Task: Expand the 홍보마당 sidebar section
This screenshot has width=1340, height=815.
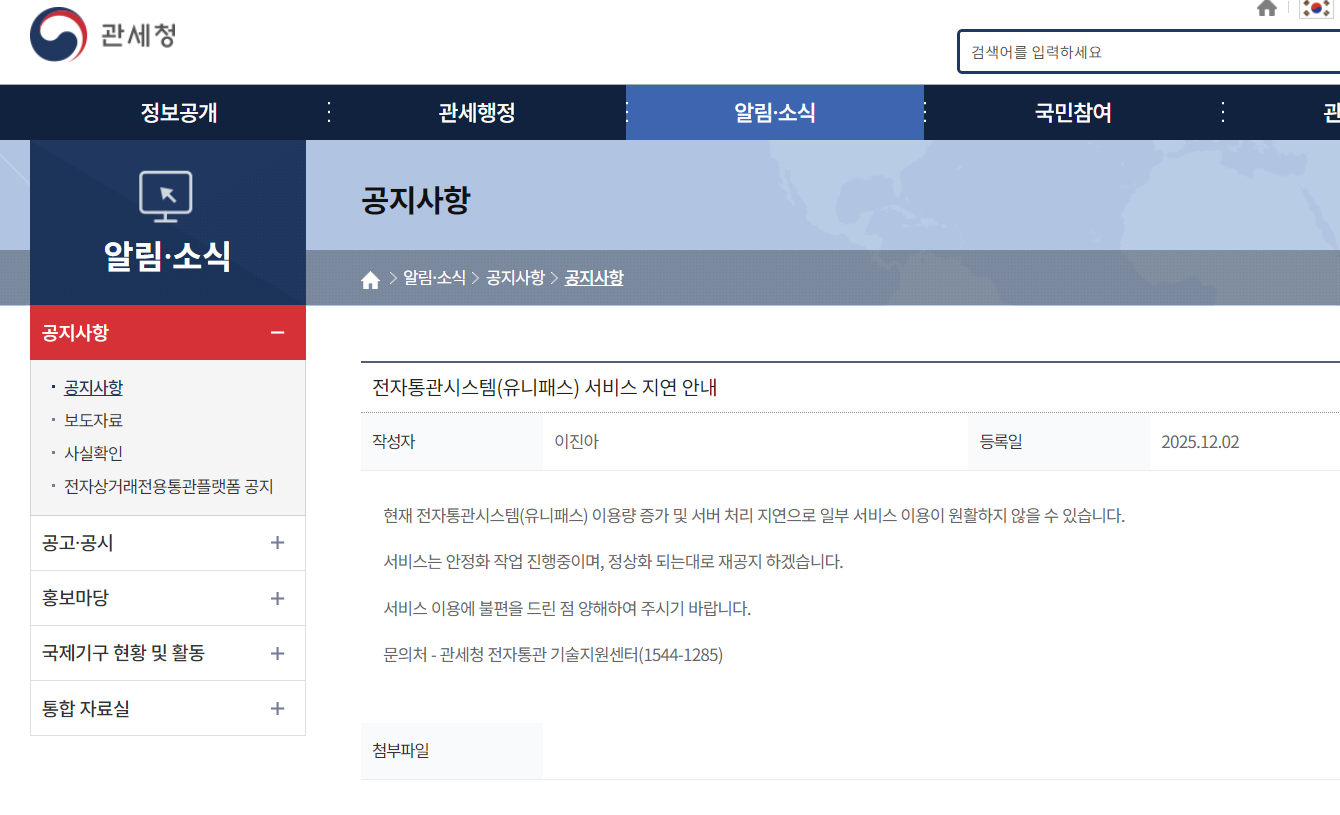Action: coord(277,598)
